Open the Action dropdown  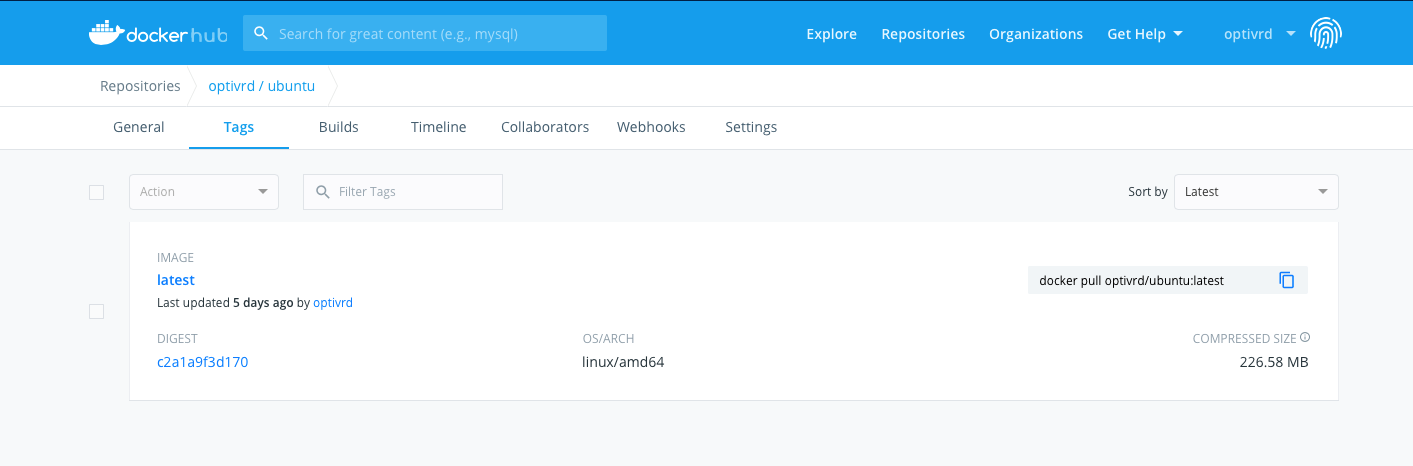pyautogui.click(x=204, y=192)
